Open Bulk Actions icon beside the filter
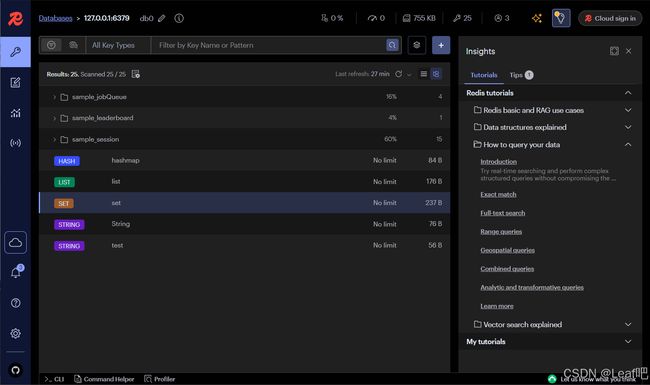650x385 pixels. pos(417,45)
